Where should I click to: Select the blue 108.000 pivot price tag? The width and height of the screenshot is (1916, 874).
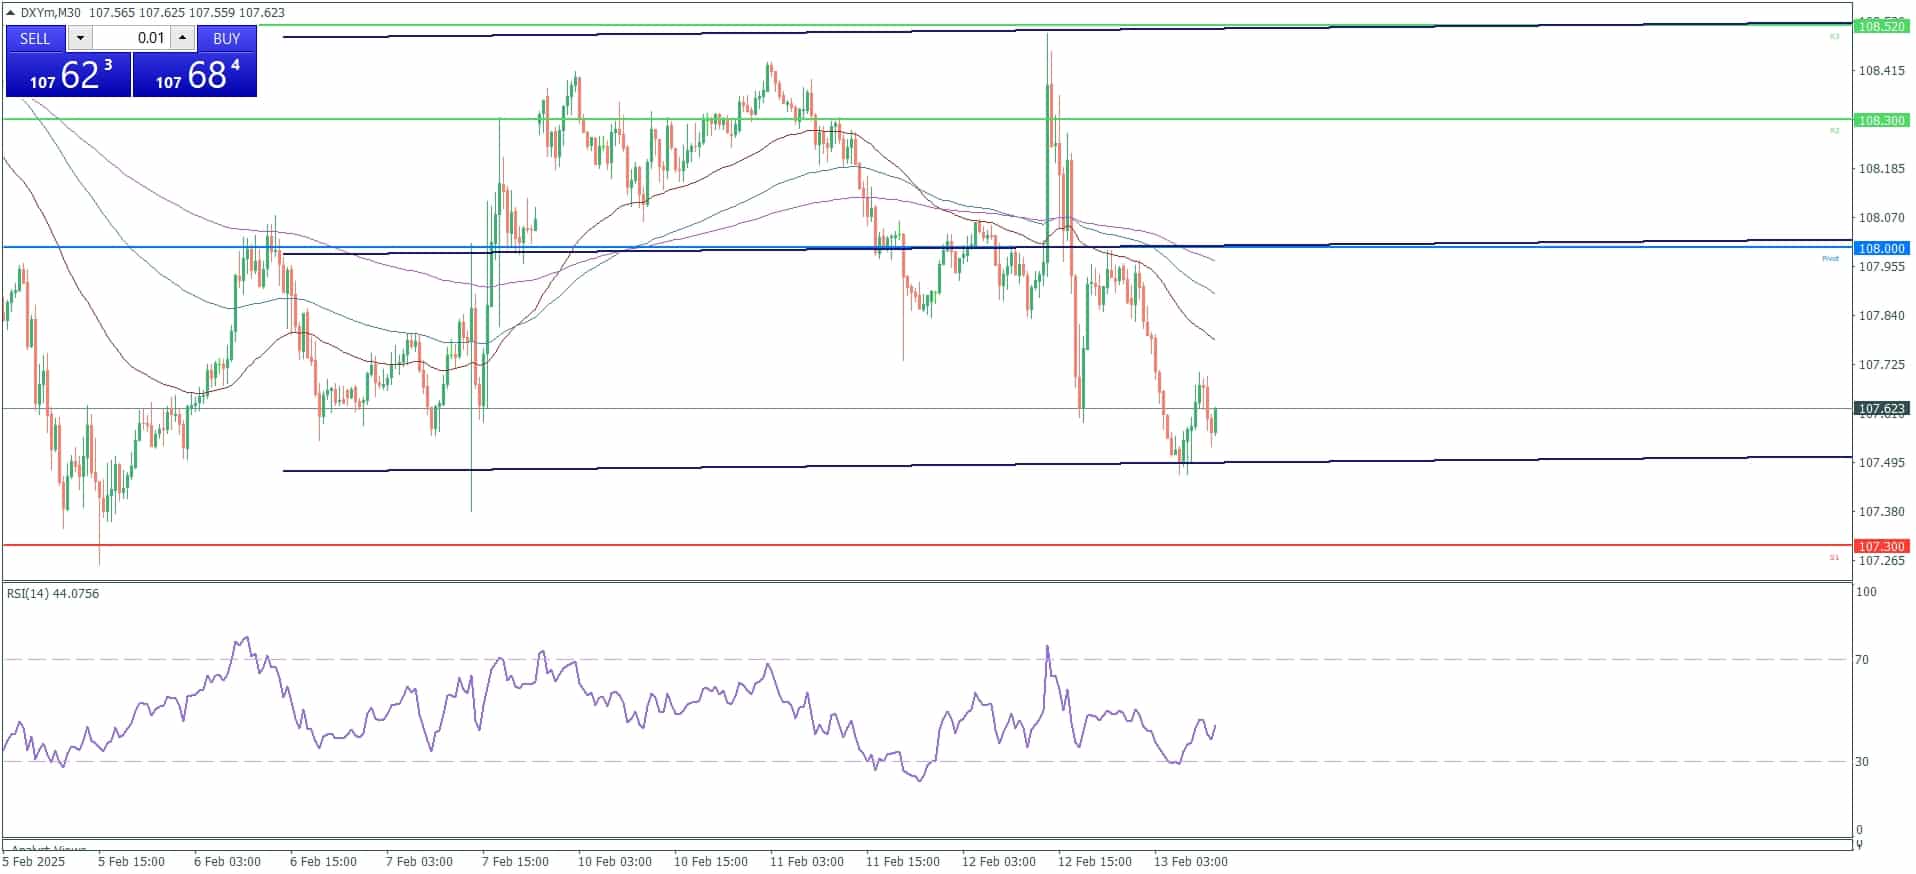click(x=1881, y=248)
